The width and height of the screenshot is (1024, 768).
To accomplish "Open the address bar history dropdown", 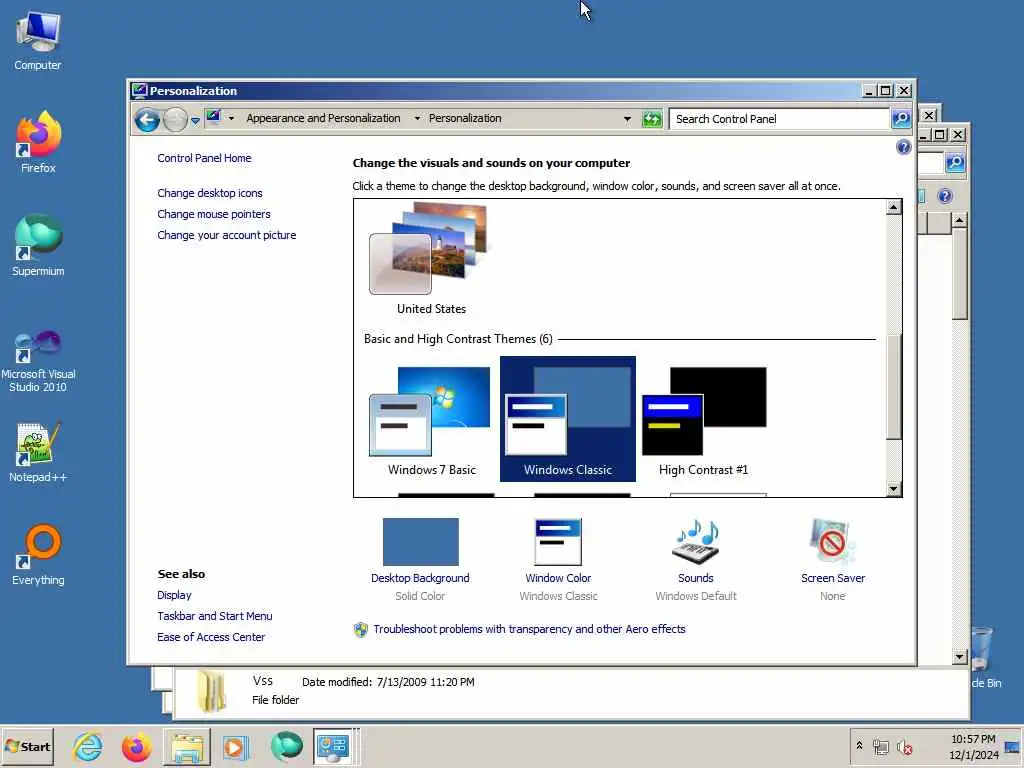I will pos(627,119).
